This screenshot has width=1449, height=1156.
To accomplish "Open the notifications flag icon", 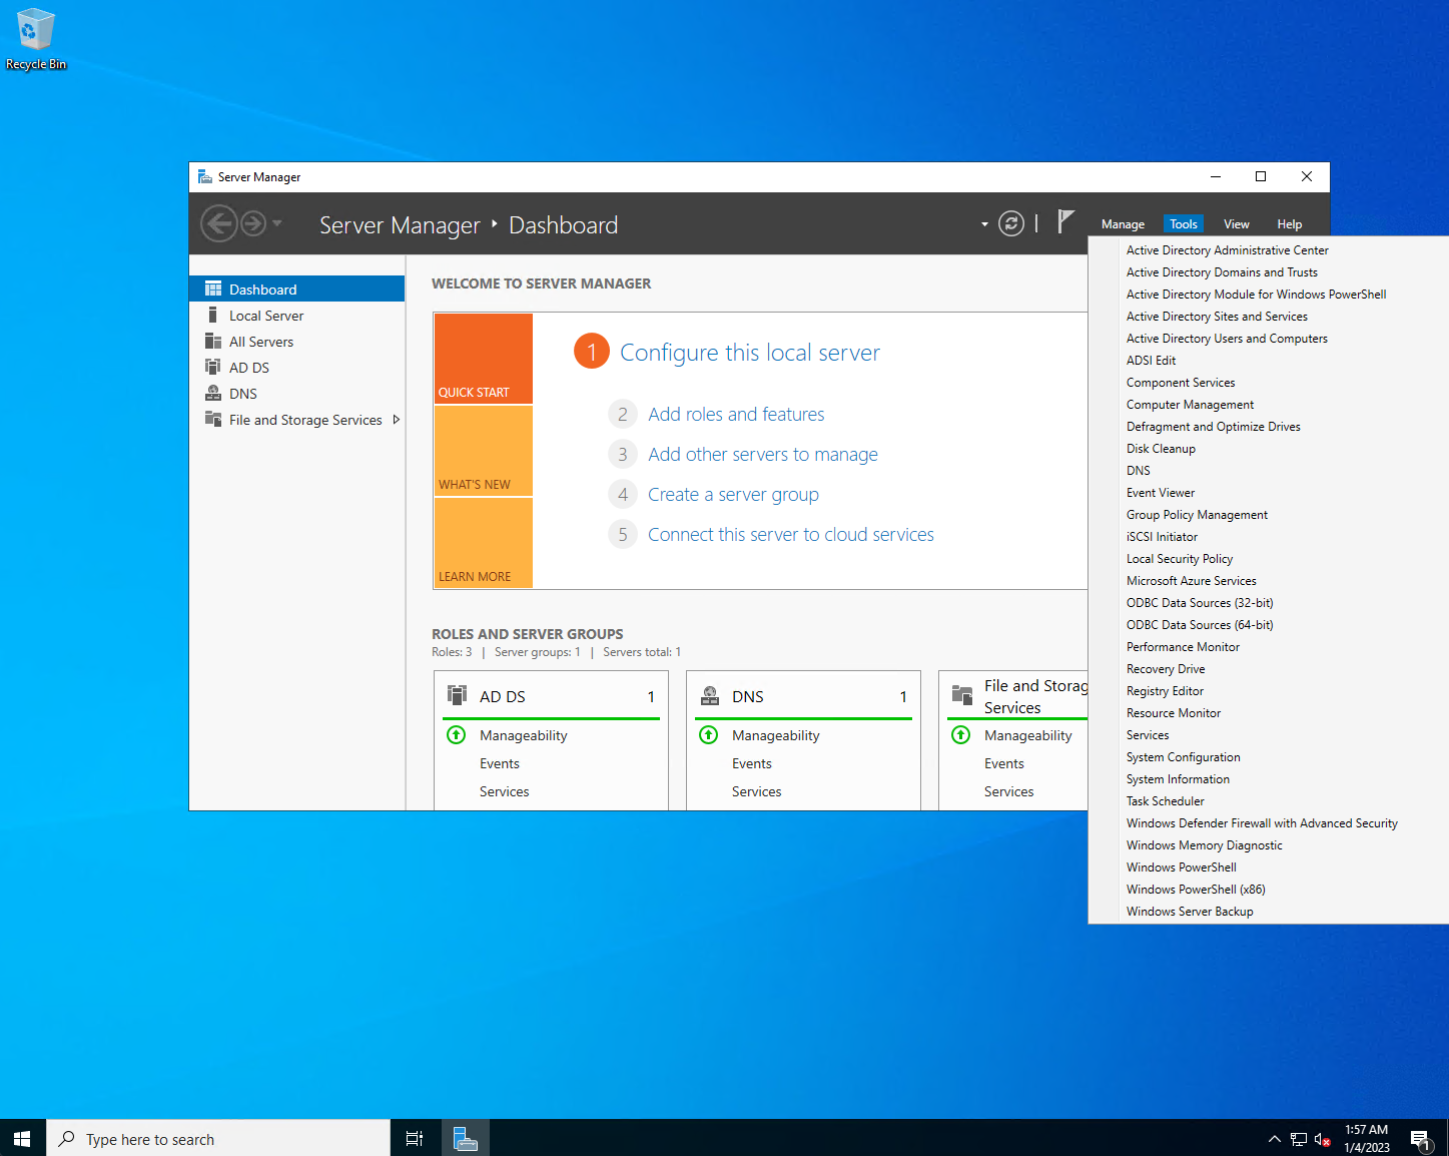I will tap(1066, 221).
